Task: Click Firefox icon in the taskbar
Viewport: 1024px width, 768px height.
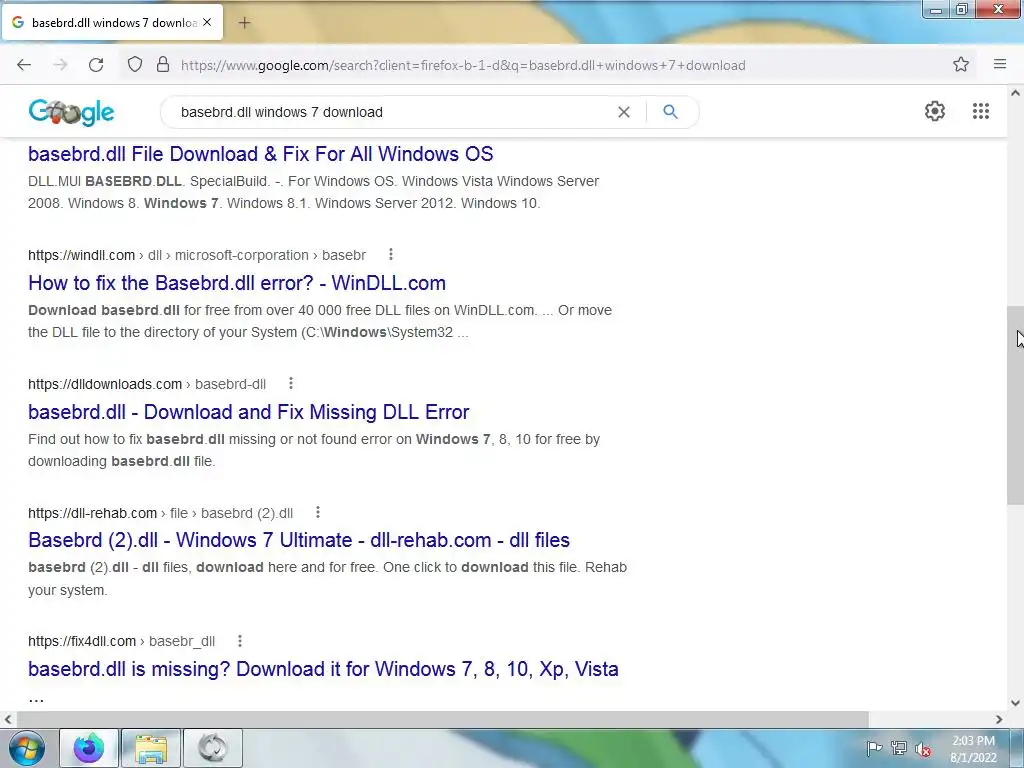Action: pyautogui.click(x=89, y=748)
